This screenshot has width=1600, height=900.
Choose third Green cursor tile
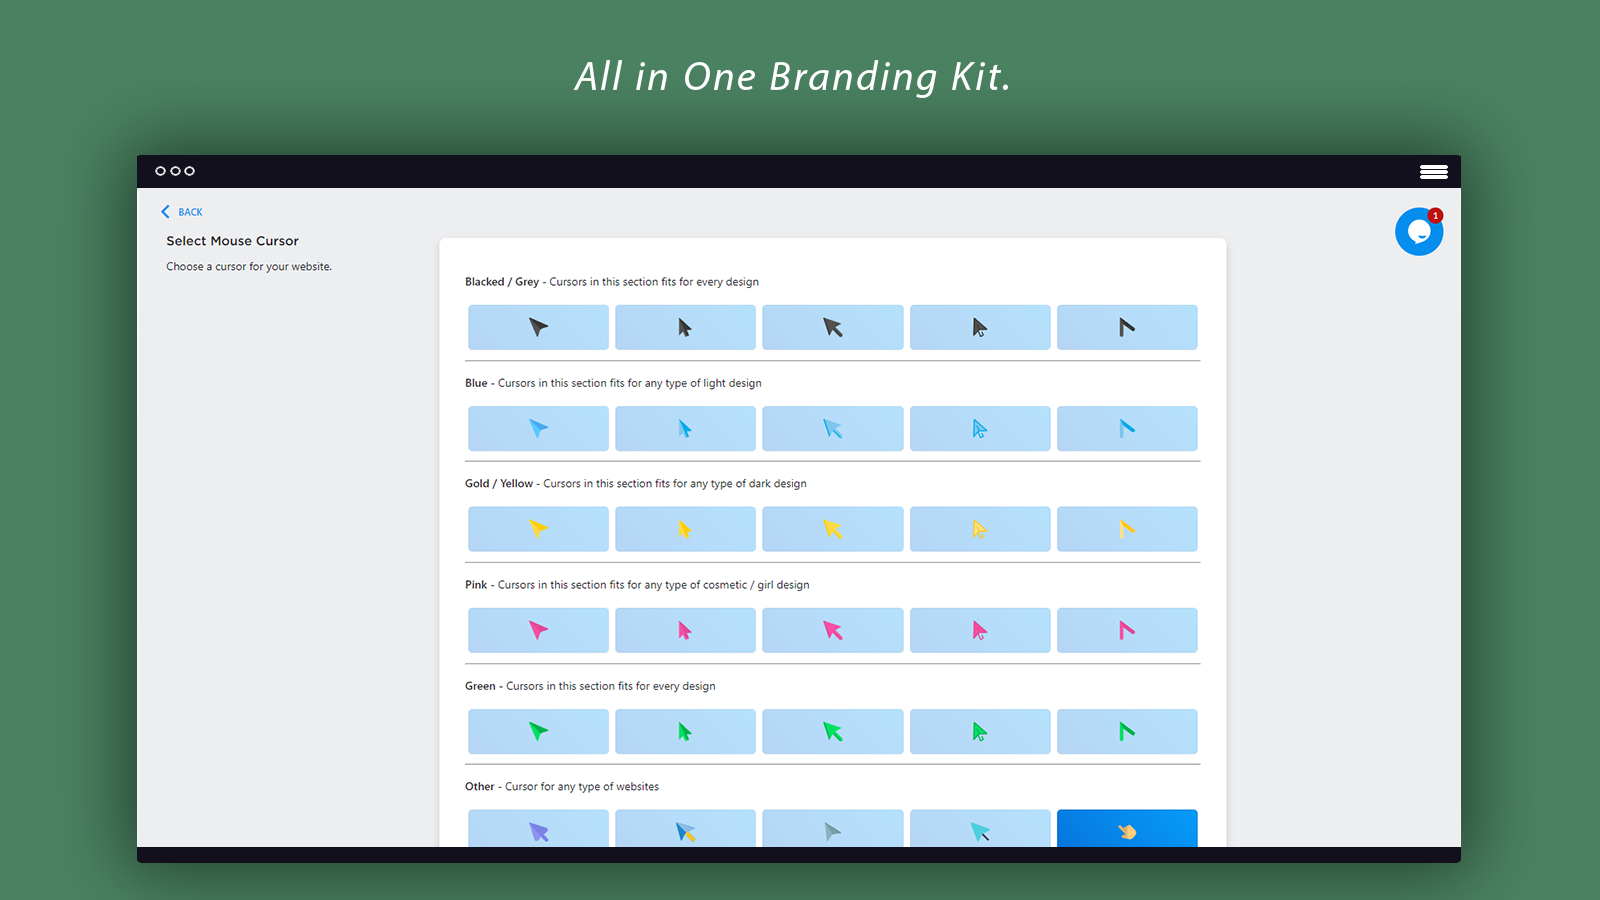[833, 731]
